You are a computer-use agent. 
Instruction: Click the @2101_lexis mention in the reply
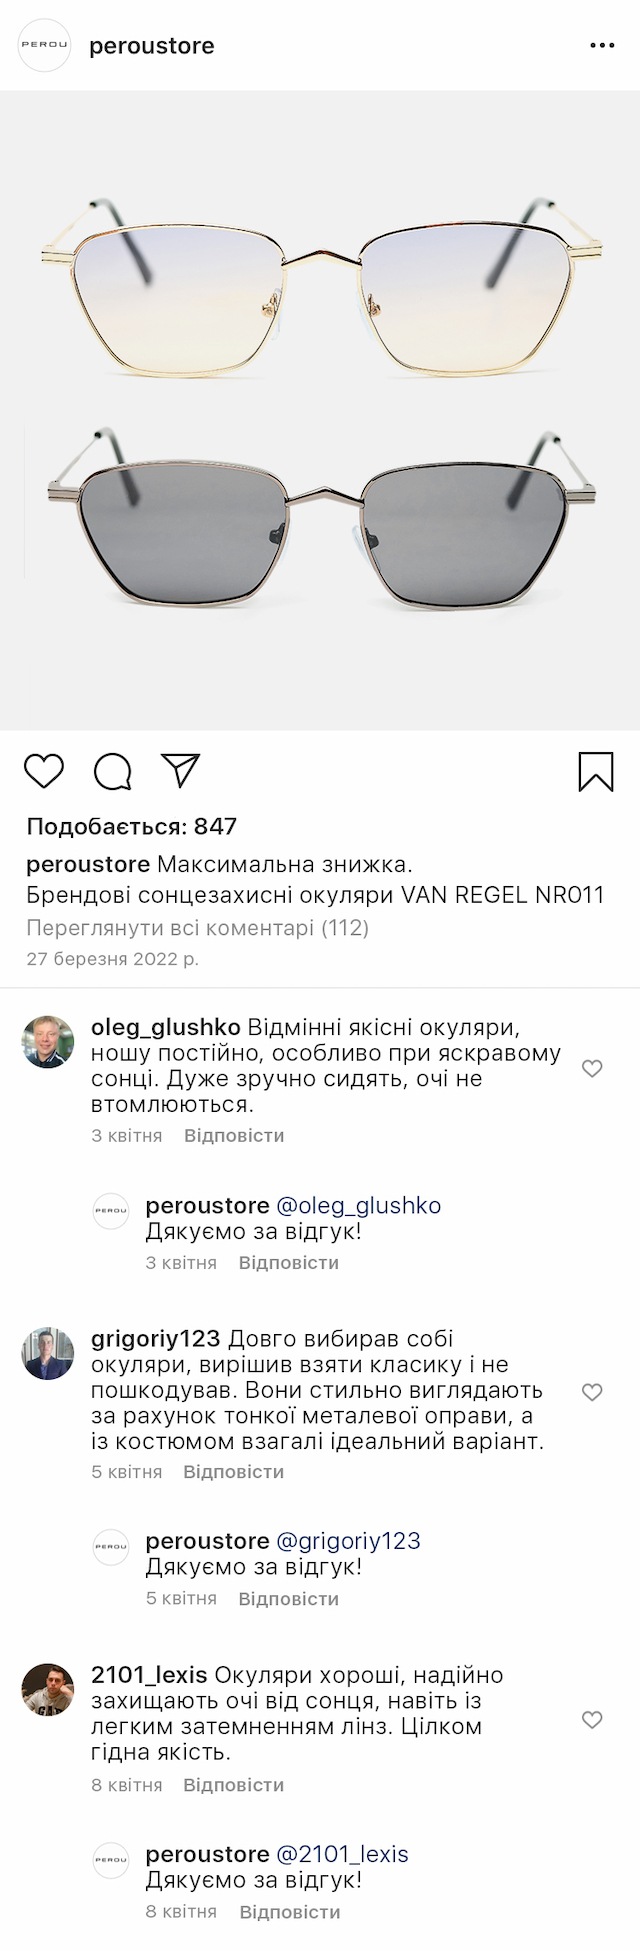click(342, 1854)
